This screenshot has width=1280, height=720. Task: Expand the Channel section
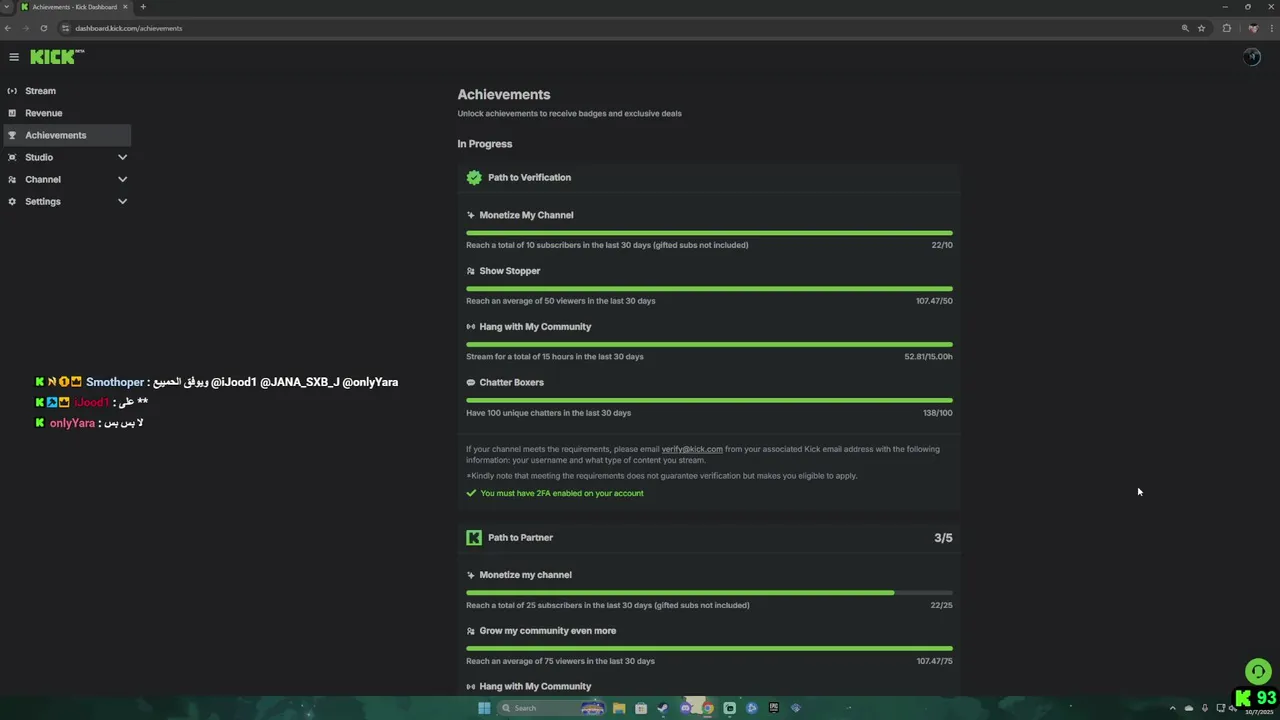tap(122, 179)
